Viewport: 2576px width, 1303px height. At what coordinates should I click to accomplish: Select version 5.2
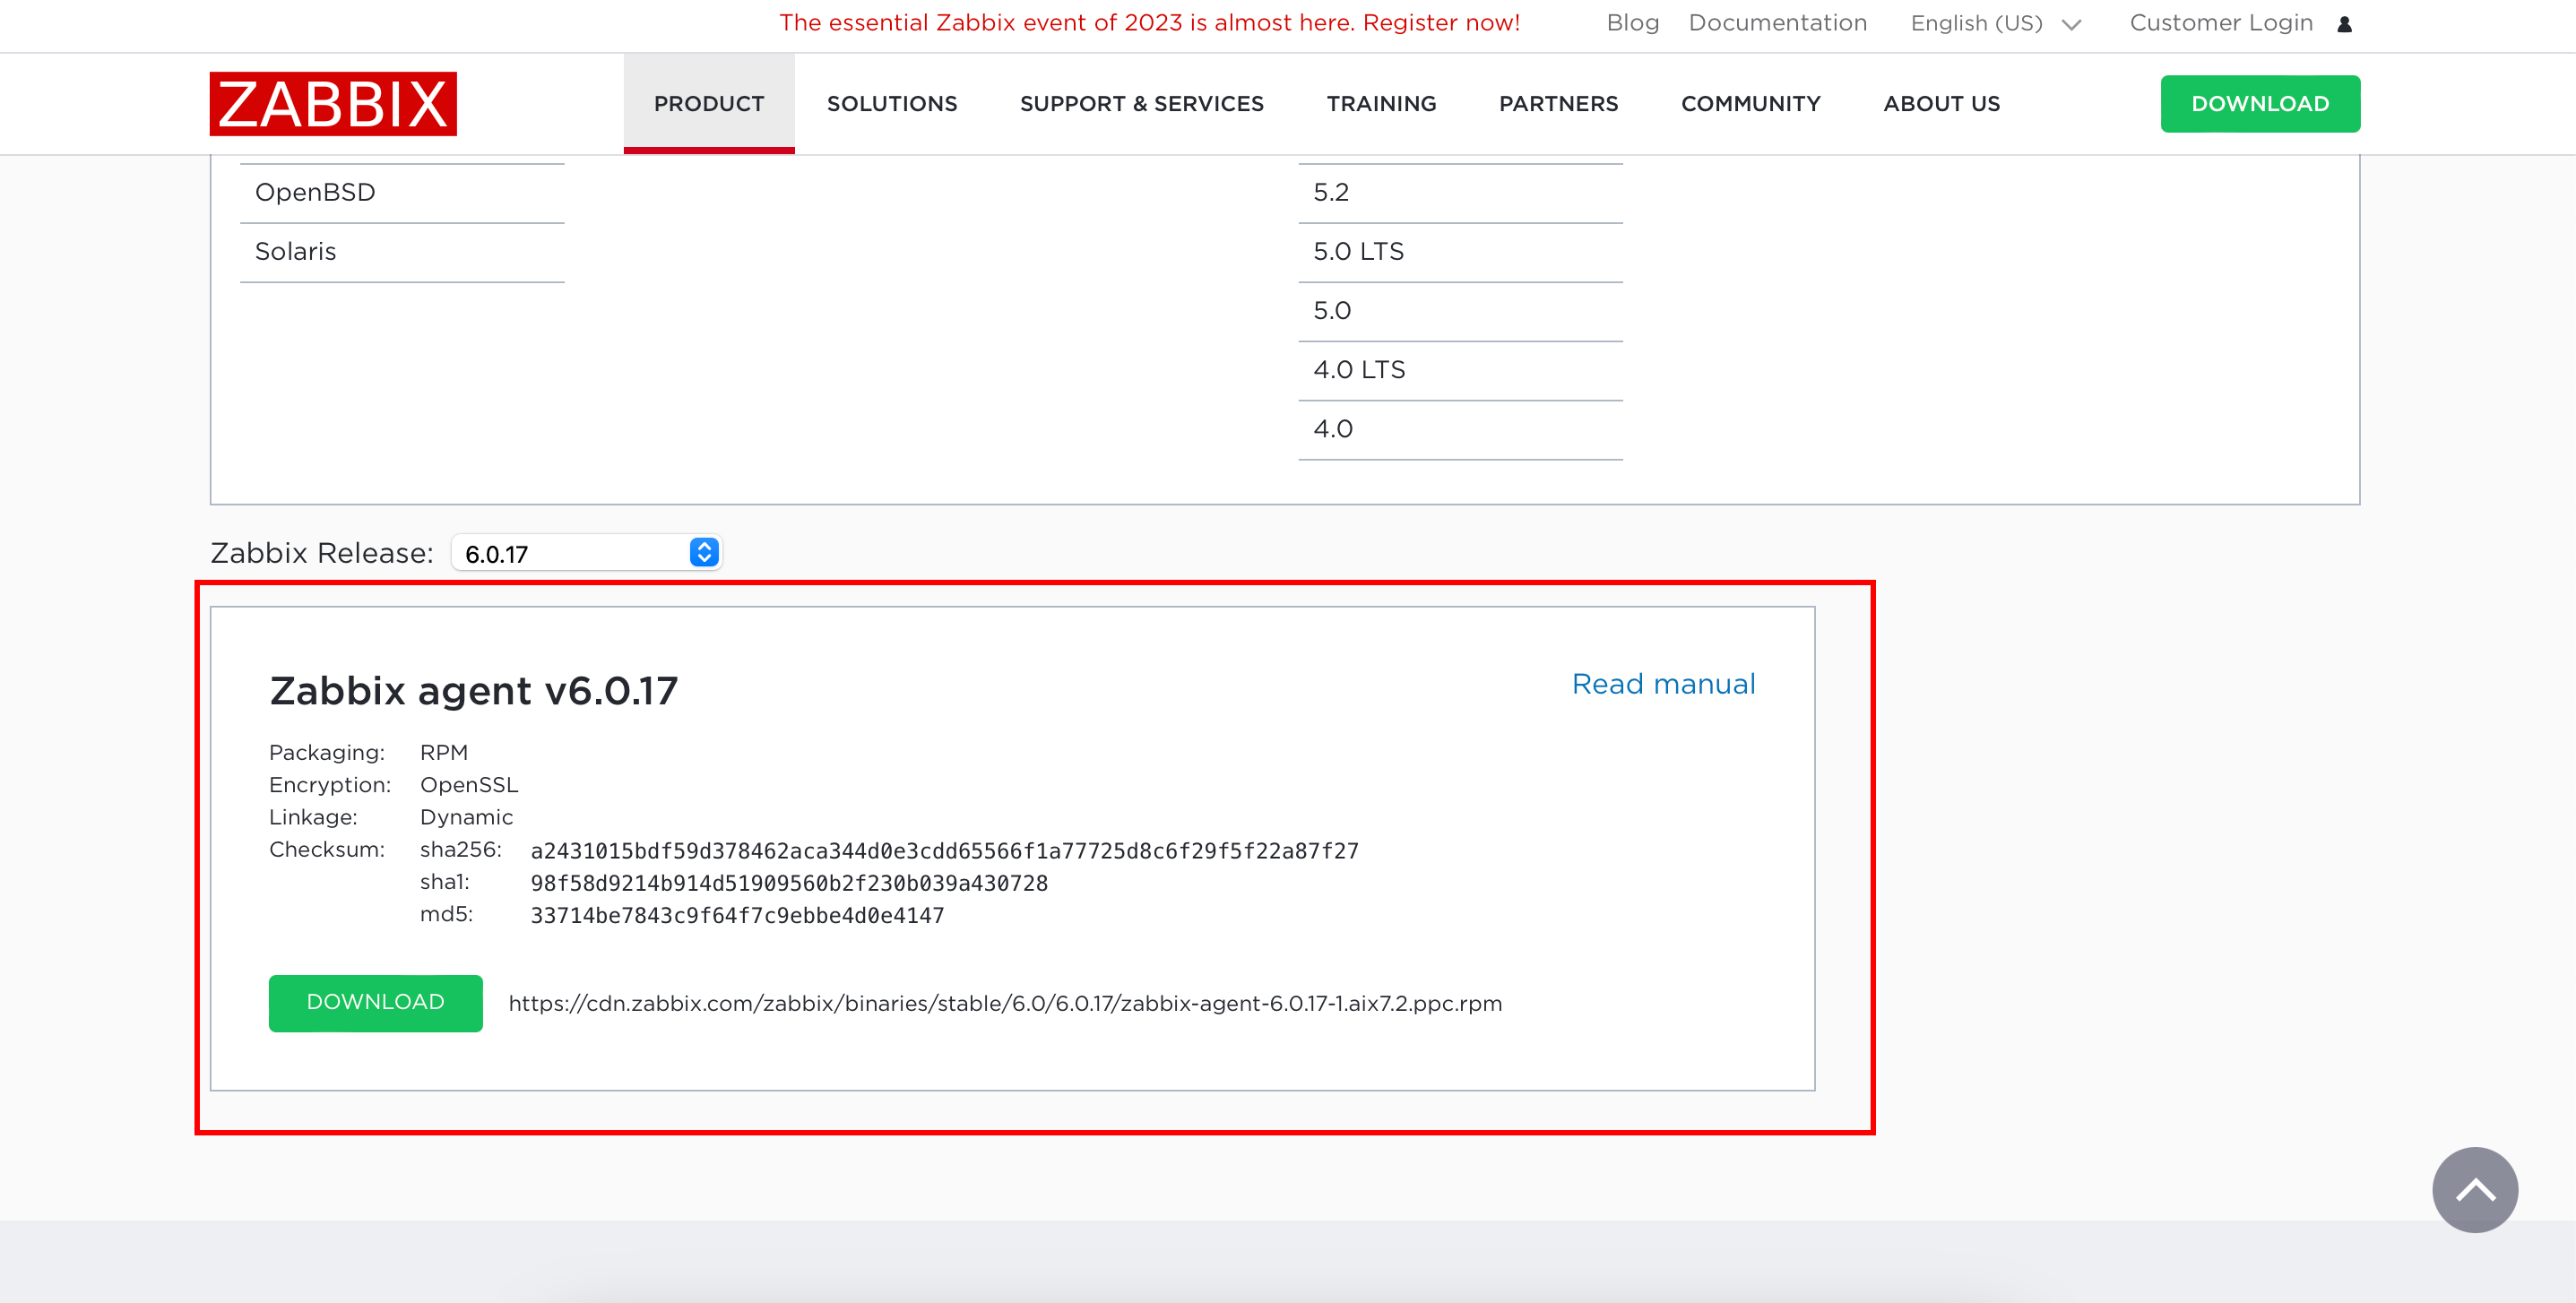pos(1460,193)
